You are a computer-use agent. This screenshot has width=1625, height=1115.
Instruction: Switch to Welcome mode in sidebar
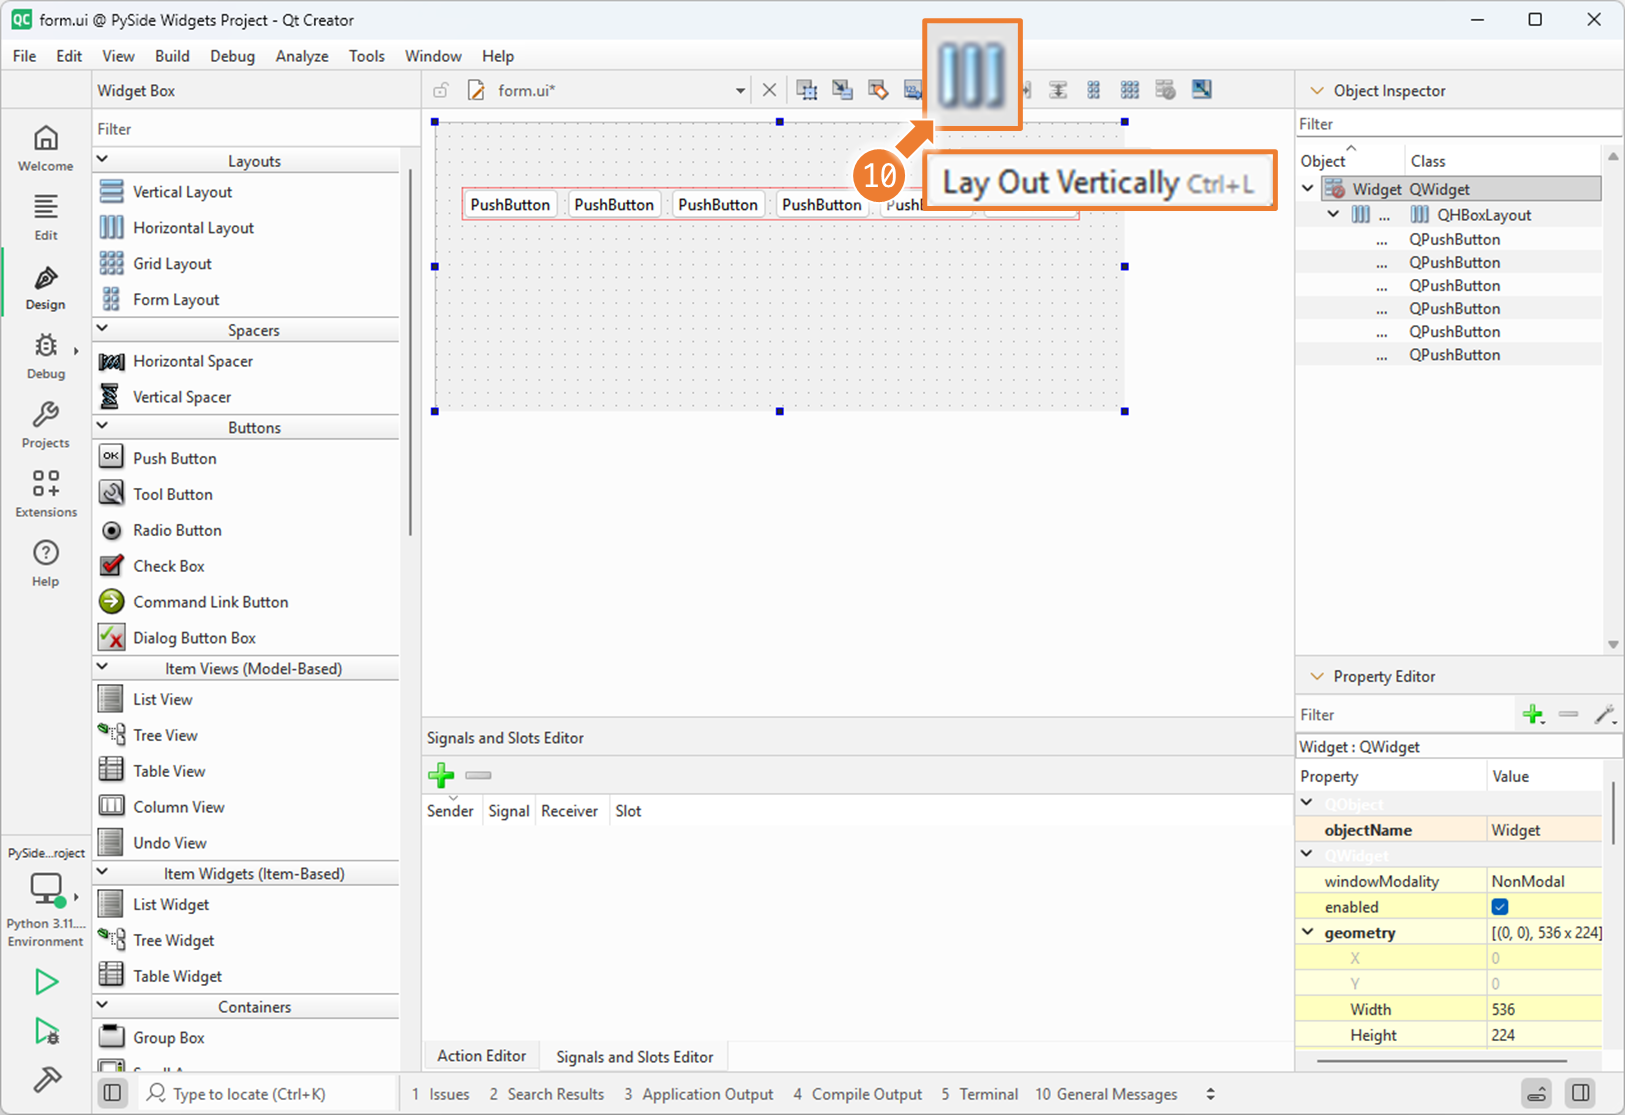tap(45, 148)
